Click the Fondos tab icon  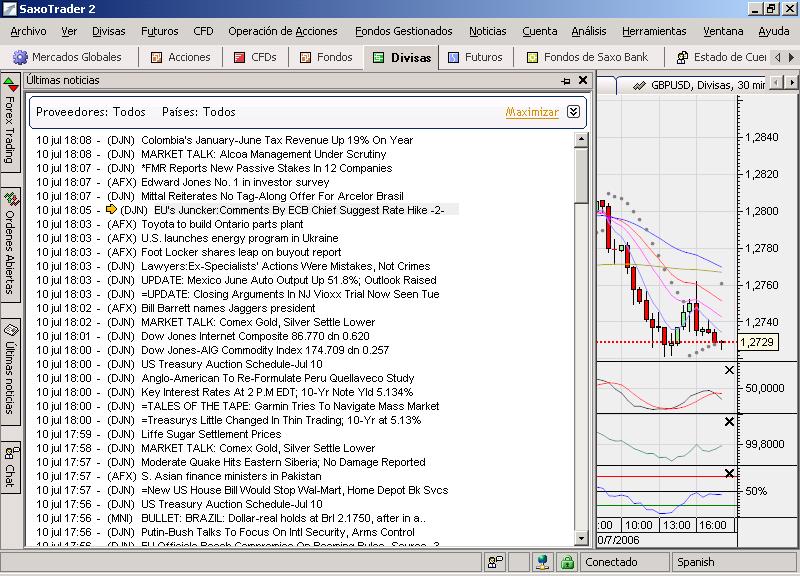pyautogui.click(x=305, y=57)
